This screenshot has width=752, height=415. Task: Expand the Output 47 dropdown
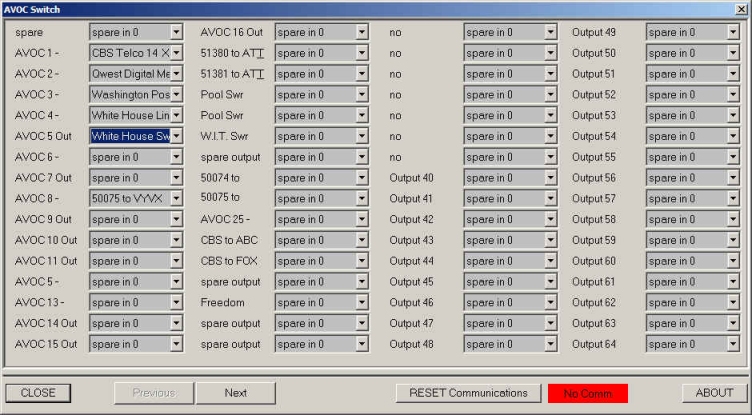[551, 323]
